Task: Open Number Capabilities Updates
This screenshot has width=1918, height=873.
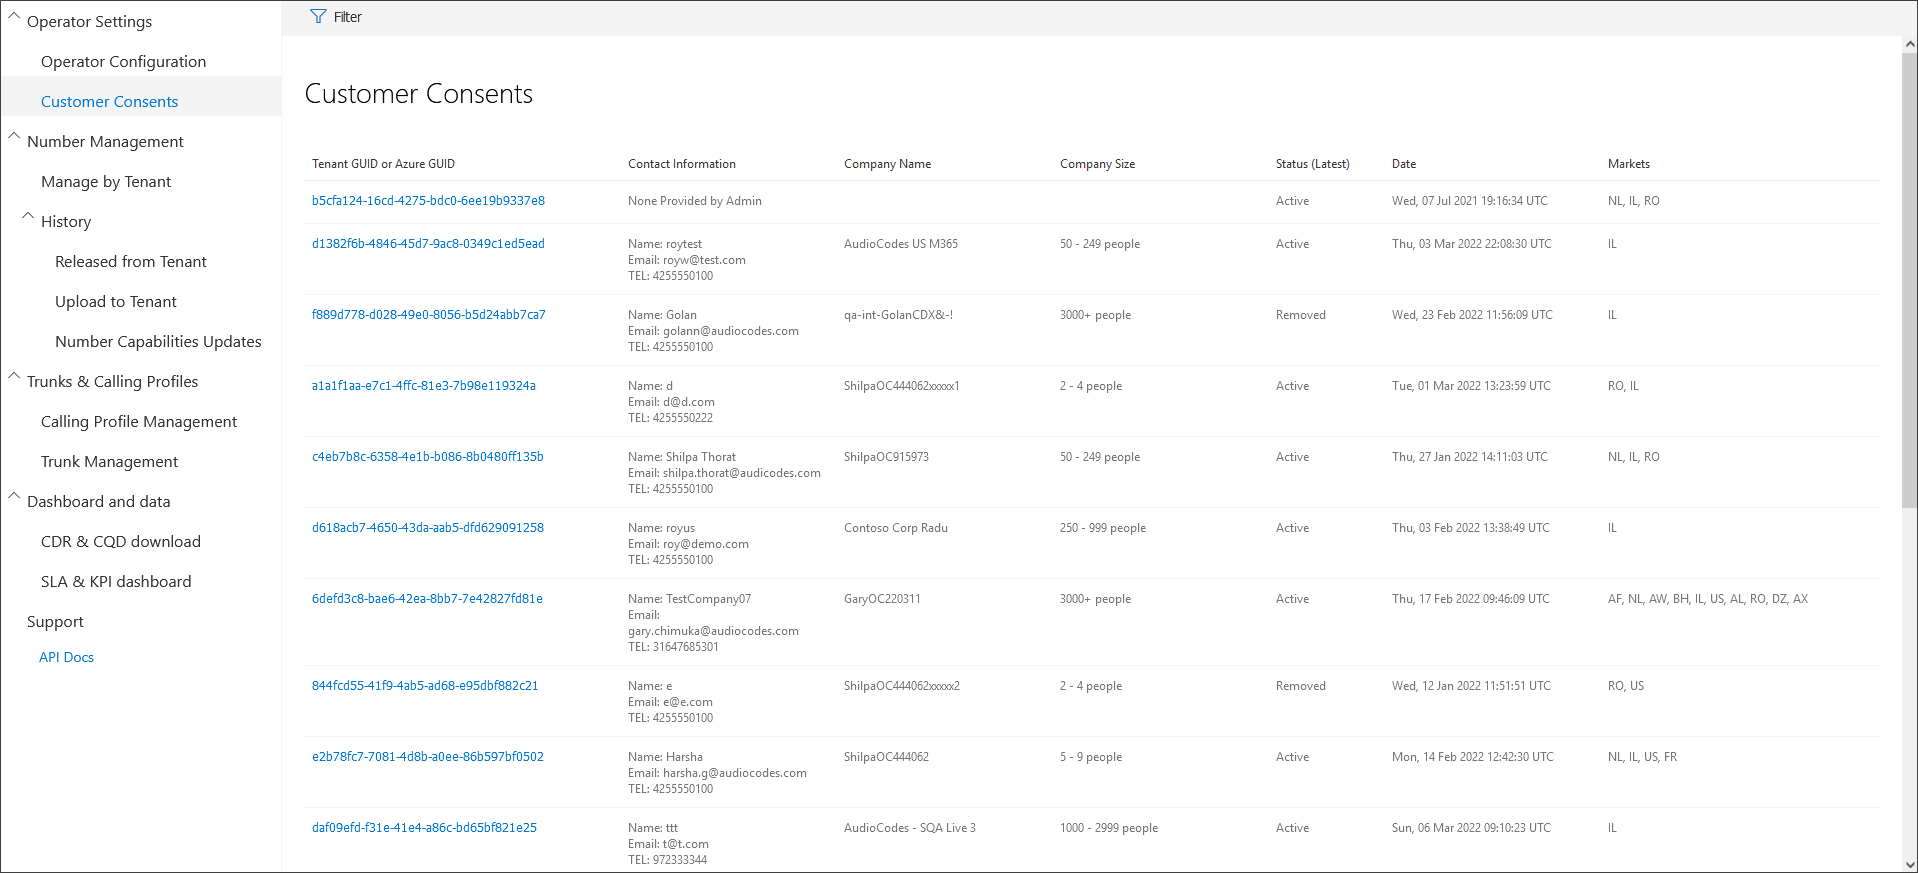Action: [x=158, y=341]
